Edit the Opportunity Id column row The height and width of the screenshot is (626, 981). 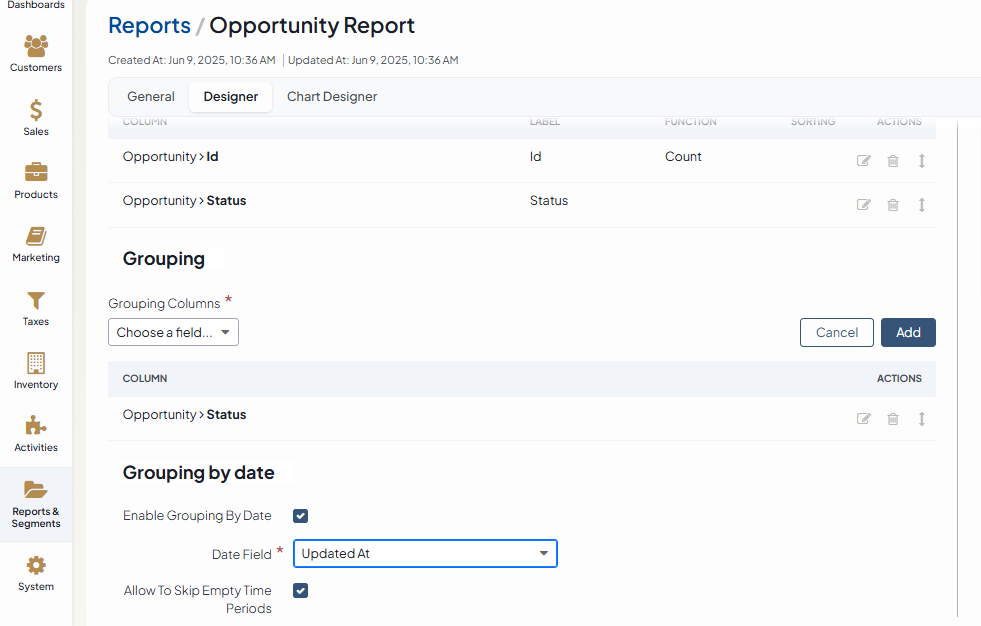(864, 161)
